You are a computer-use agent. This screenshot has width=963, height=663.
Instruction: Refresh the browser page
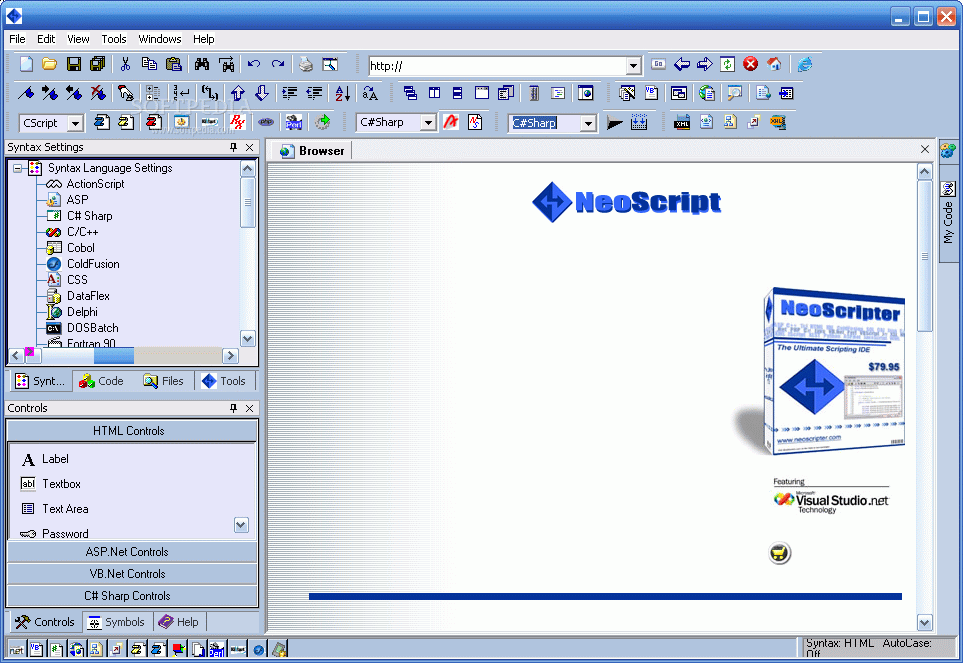pyautogui.click(x=727, y=64)
